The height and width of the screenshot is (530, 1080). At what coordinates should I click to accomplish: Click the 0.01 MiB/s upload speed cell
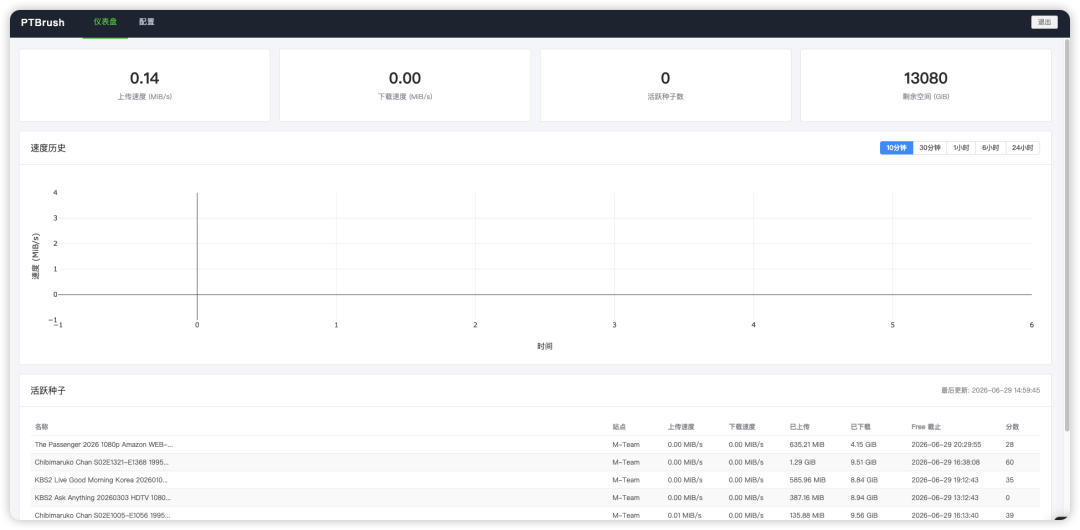point(685,516)
